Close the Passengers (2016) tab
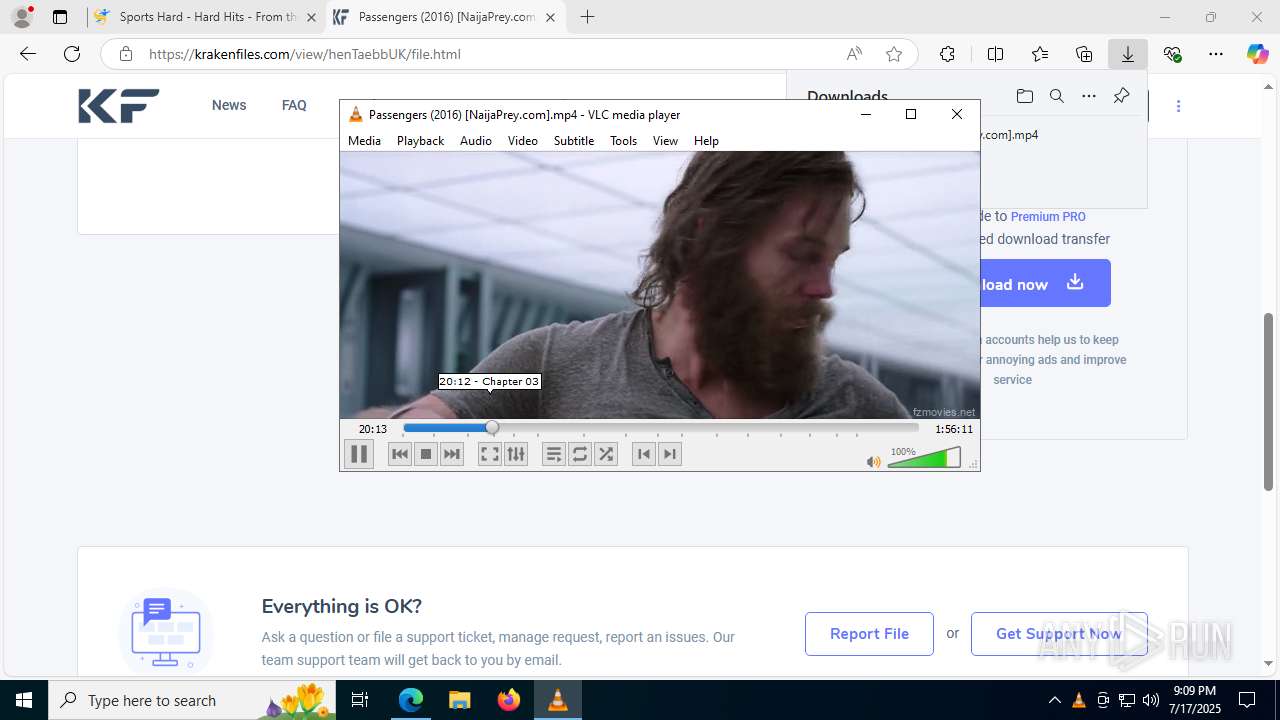Screen dimensions: 1280x720 point(550,17)
